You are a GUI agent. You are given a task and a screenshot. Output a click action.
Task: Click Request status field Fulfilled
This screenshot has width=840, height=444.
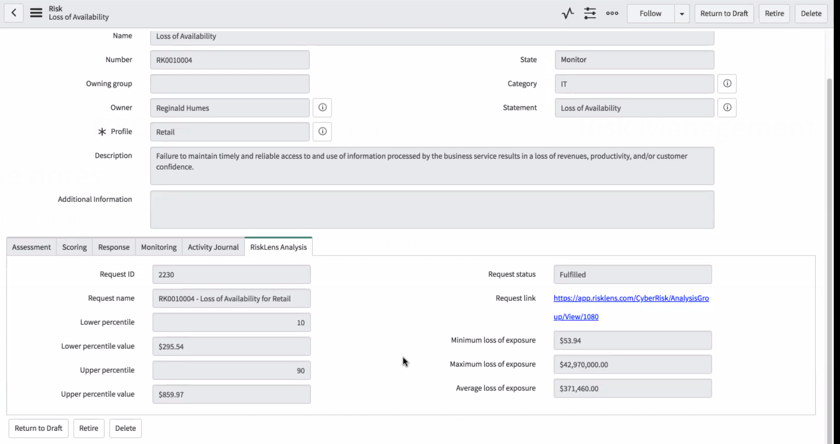(x=633, y=274)
